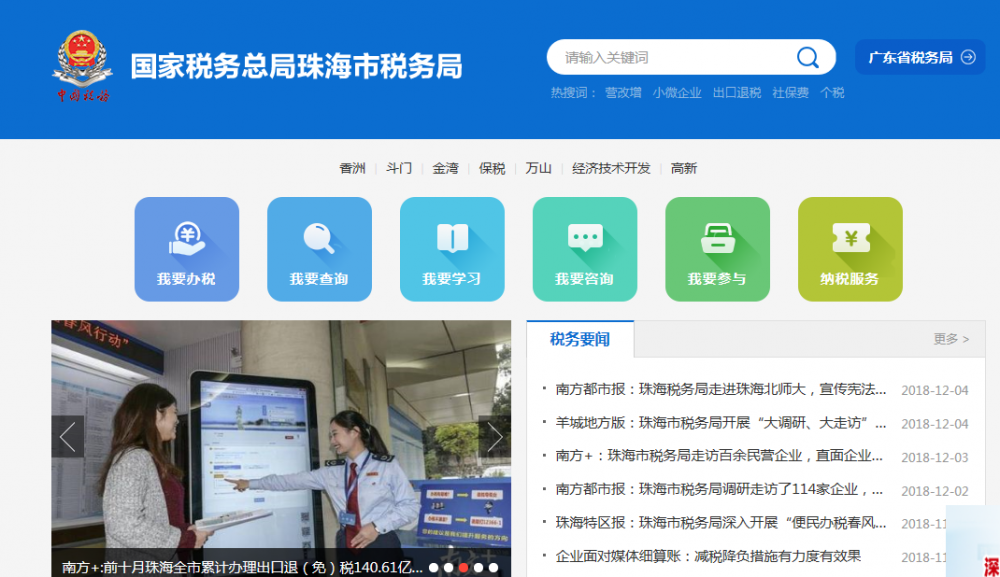Select the 我要办税 hand icon tile
1000x577 pixels.
tap(186, 237)
